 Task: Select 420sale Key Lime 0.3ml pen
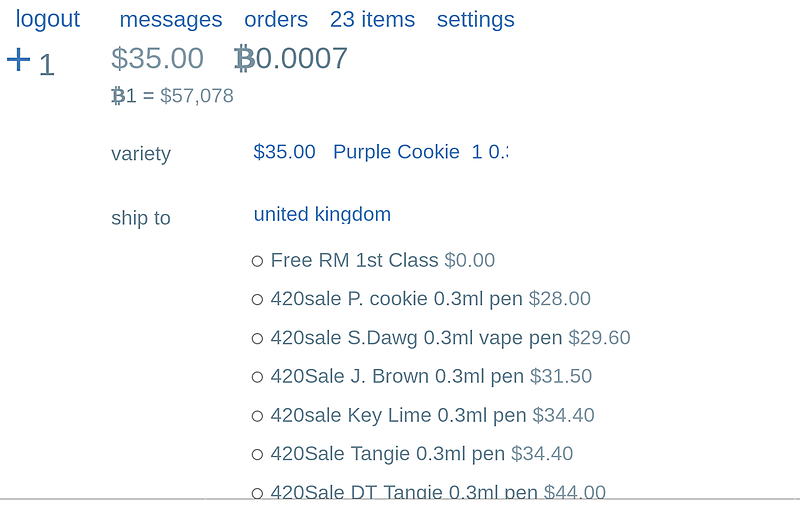257,416
